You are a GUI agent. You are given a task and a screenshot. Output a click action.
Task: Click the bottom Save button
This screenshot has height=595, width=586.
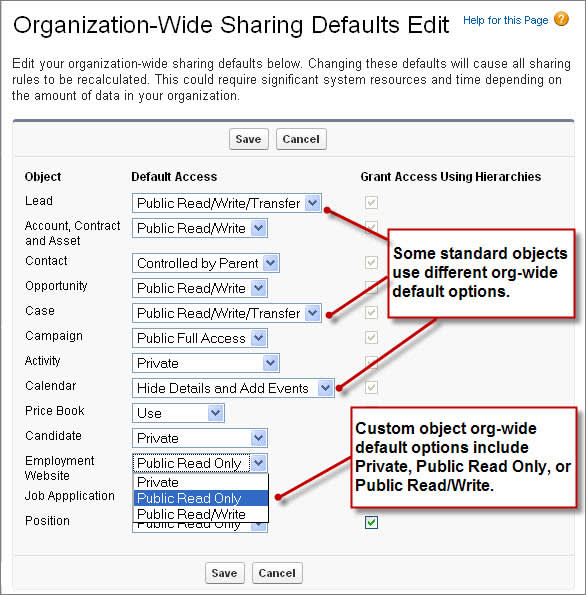coord(225,573)
